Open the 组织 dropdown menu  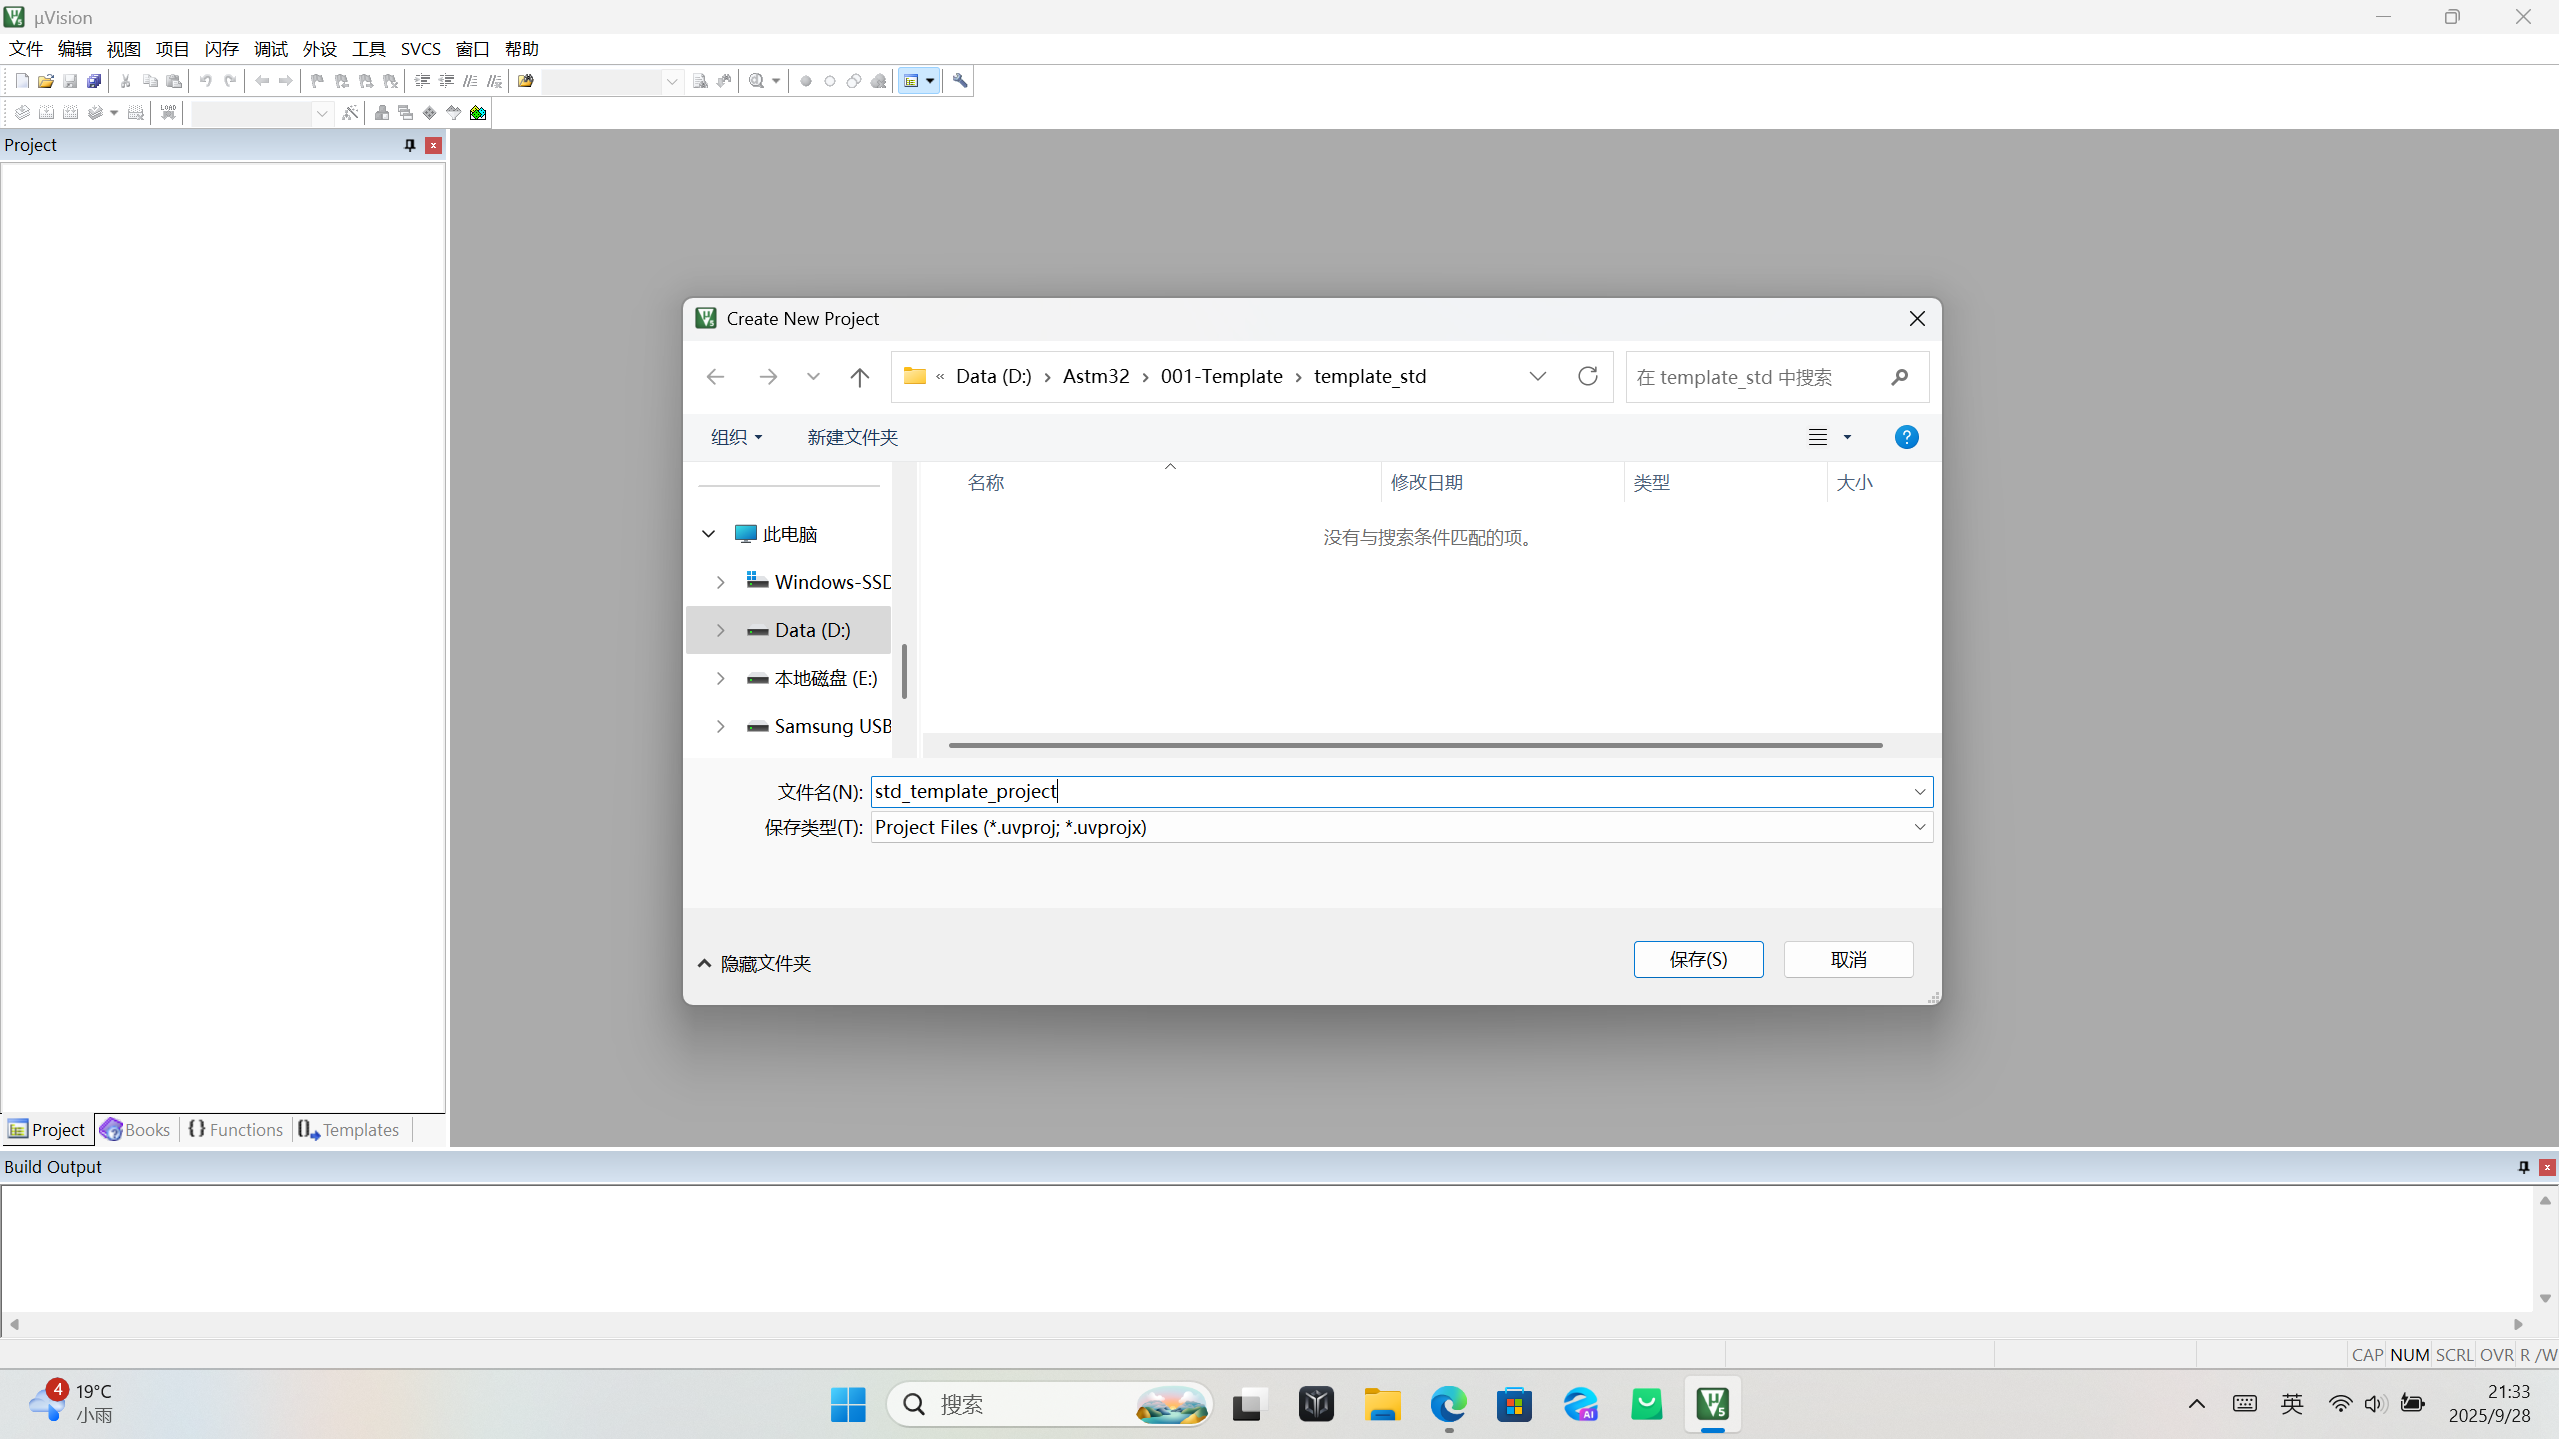tap(736, 437)
